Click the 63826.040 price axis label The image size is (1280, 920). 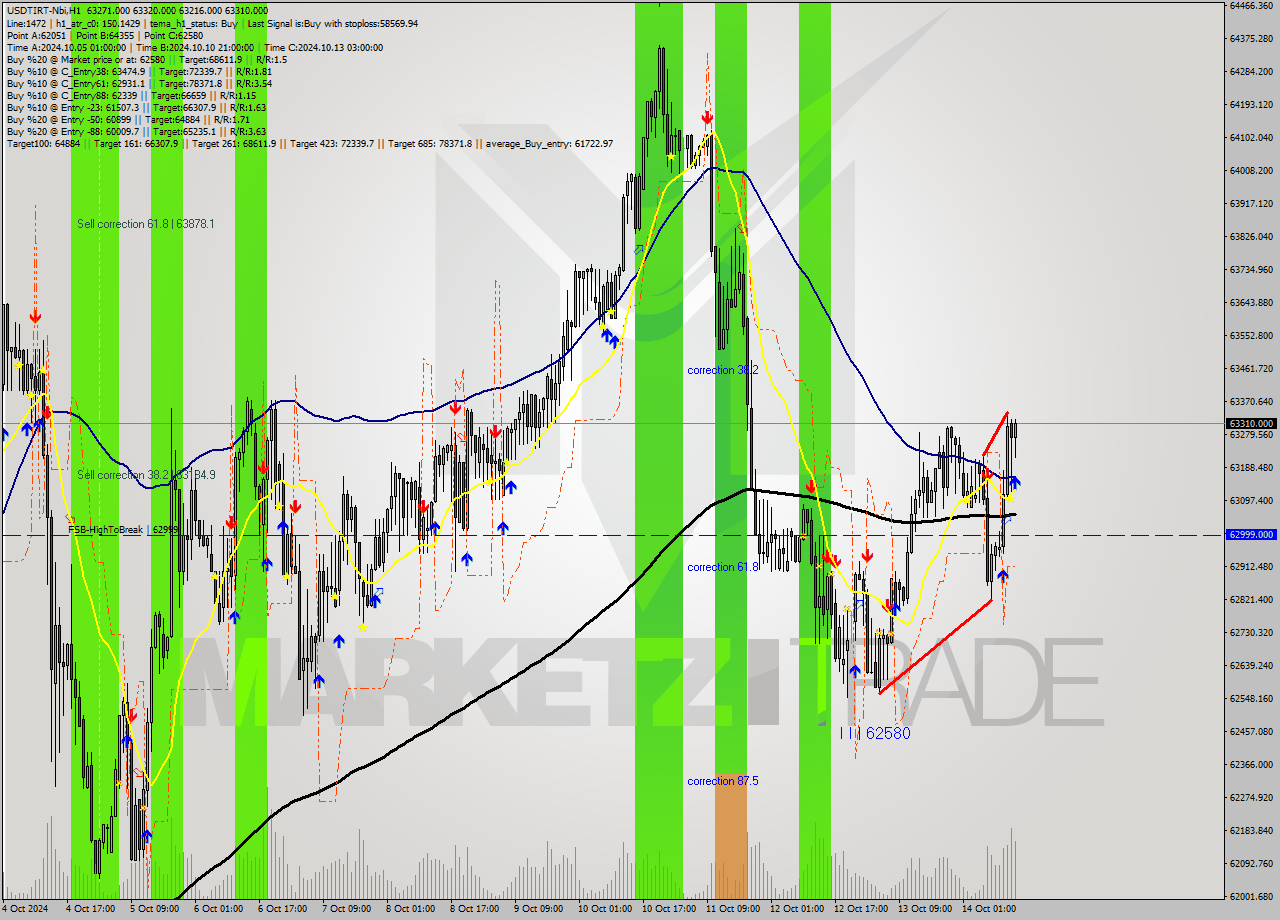(1250, 236)
